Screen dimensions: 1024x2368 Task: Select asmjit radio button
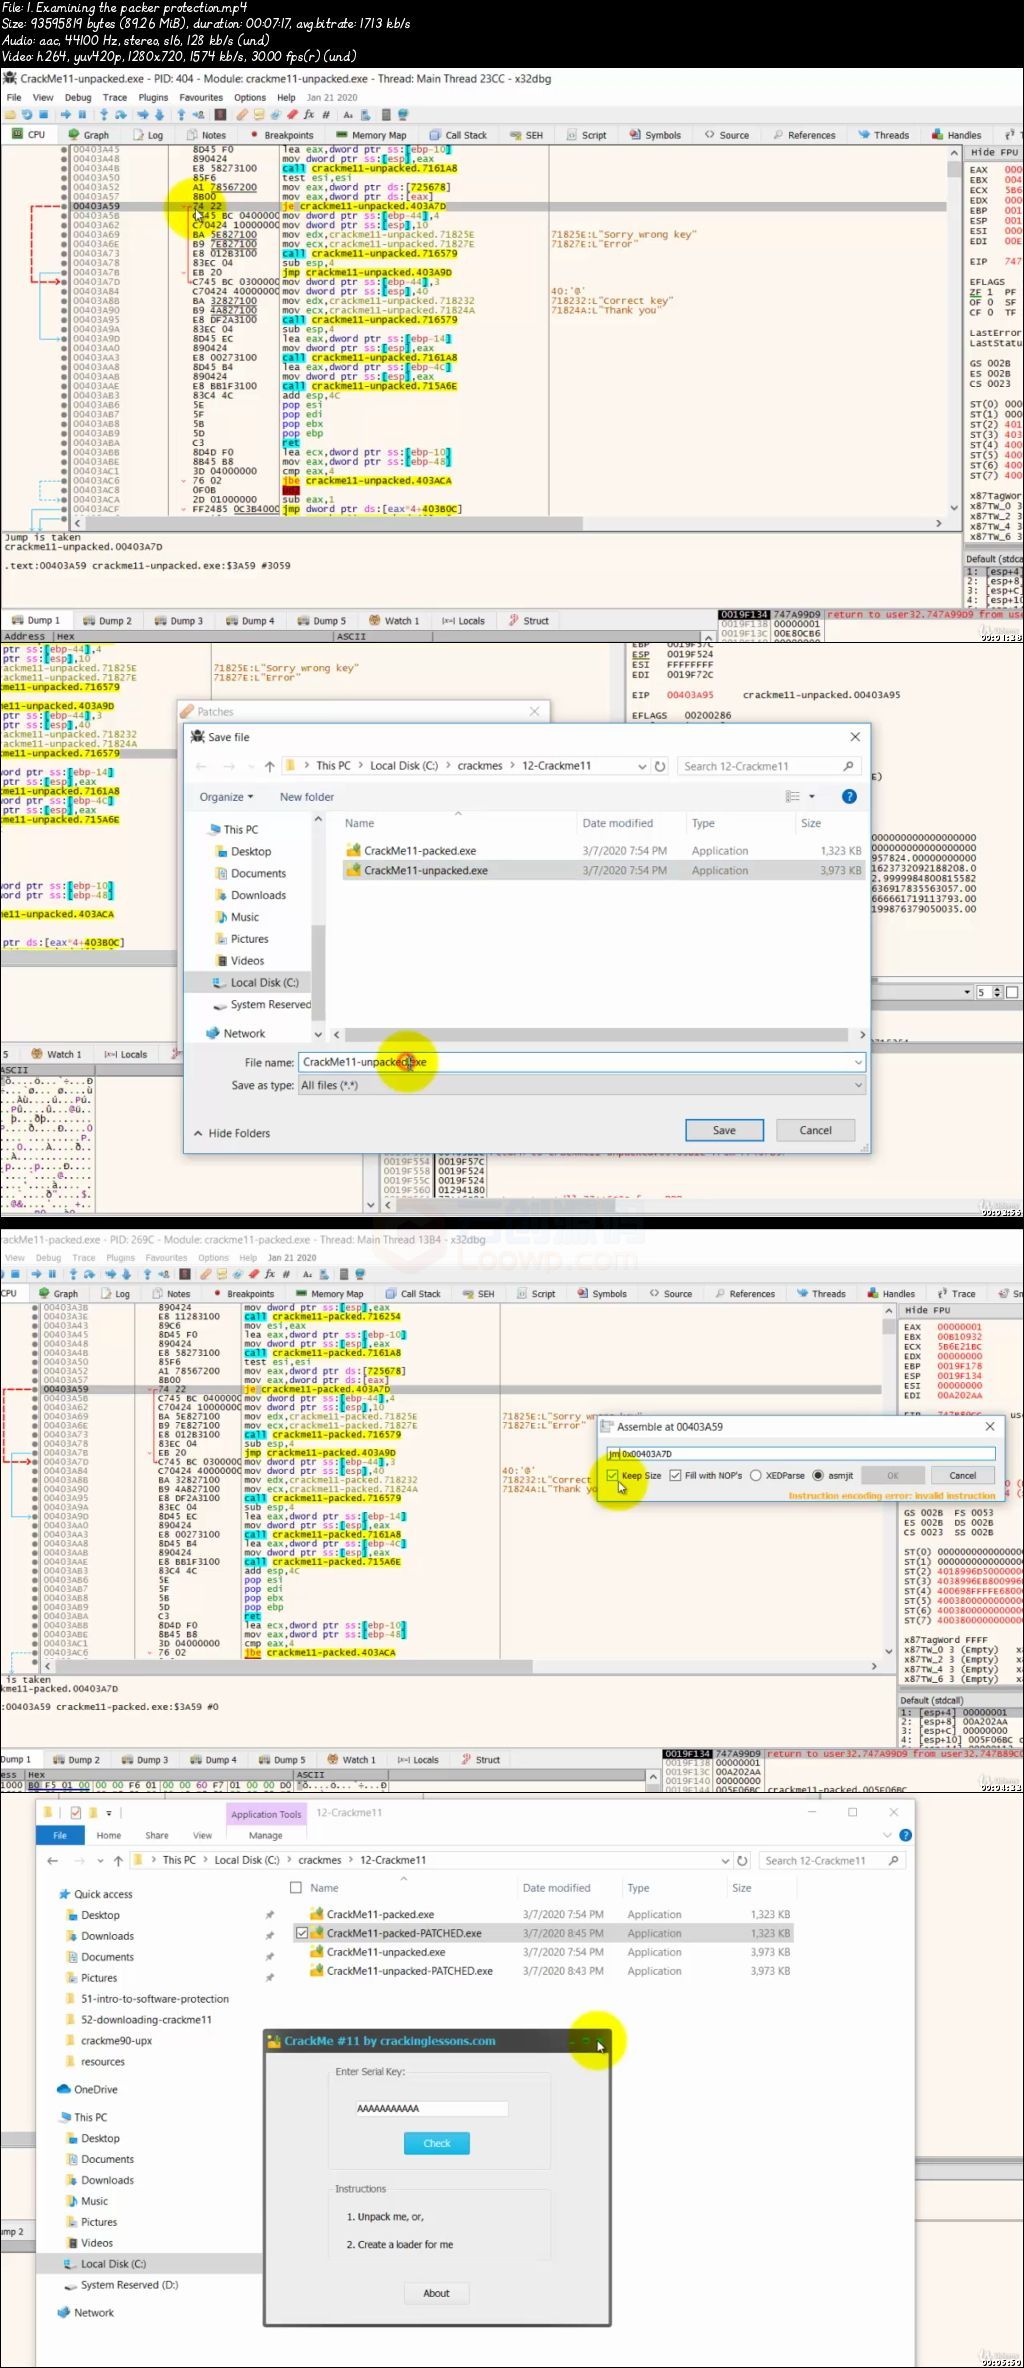point(818,1475)
